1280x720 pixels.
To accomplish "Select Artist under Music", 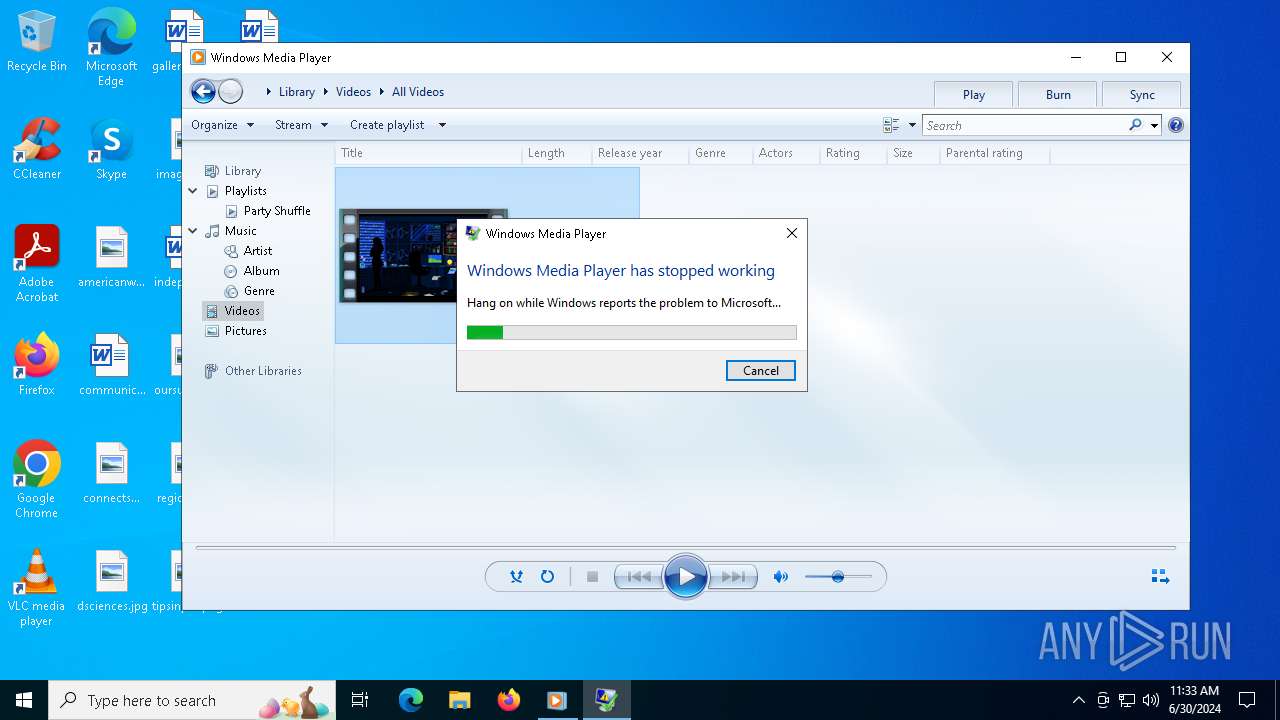I will (258, 251).
